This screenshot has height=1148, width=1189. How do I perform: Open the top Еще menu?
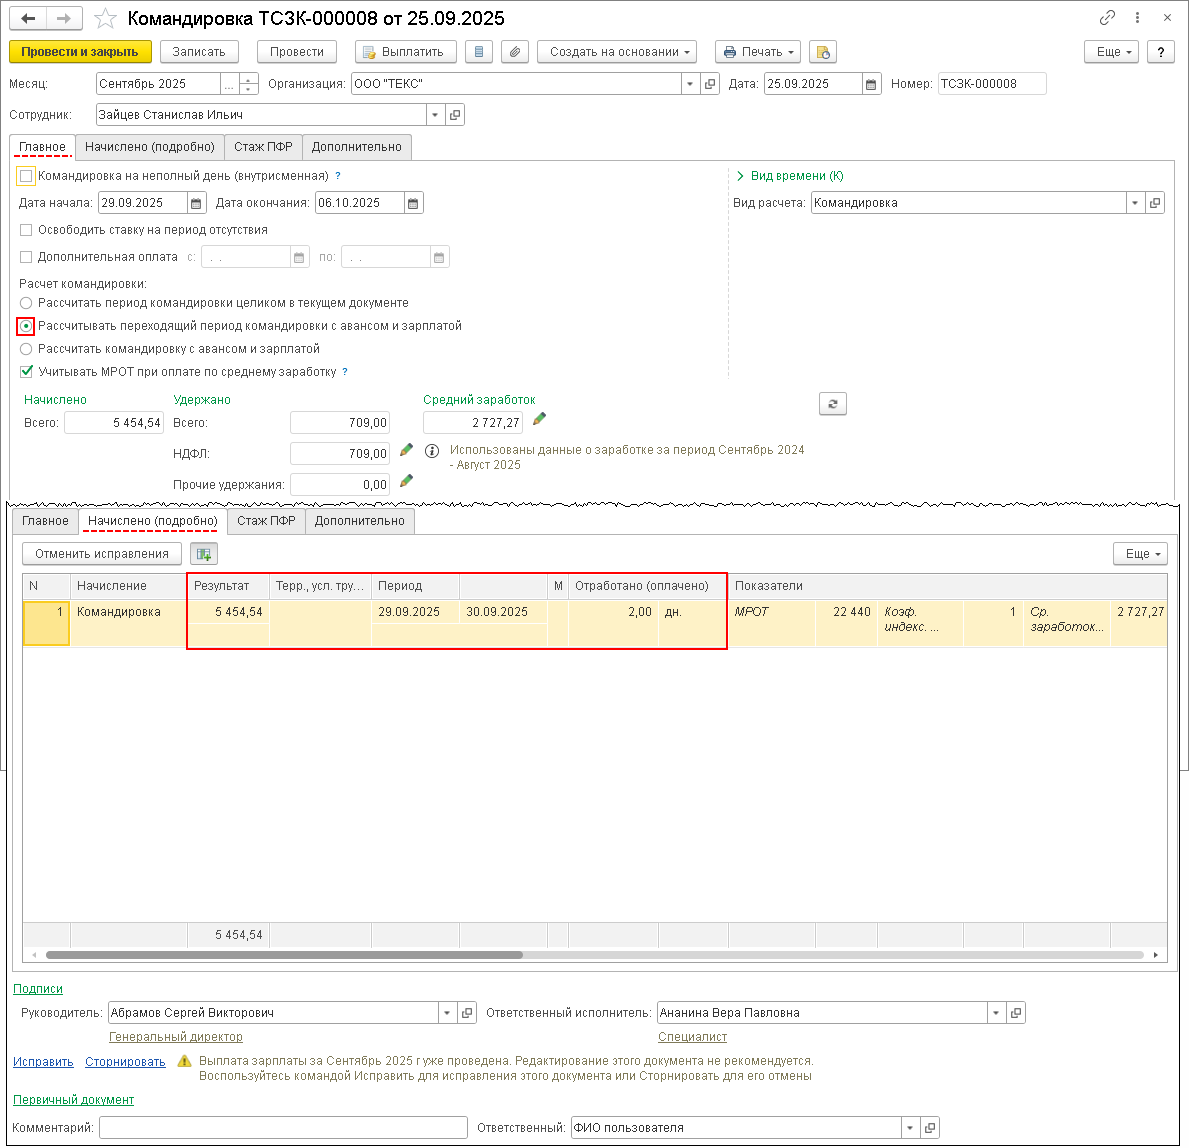pos(1111,52)
